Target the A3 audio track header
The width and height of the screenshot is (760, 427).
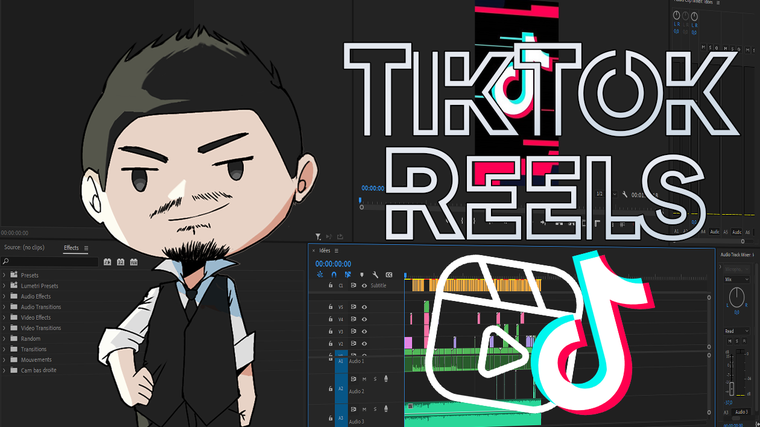341,416
